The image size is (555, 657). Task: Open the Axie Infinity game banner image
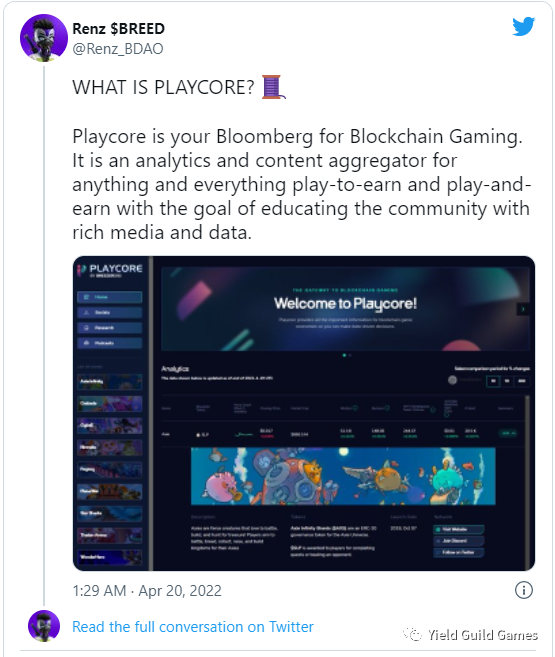click(x=343, y=476)
